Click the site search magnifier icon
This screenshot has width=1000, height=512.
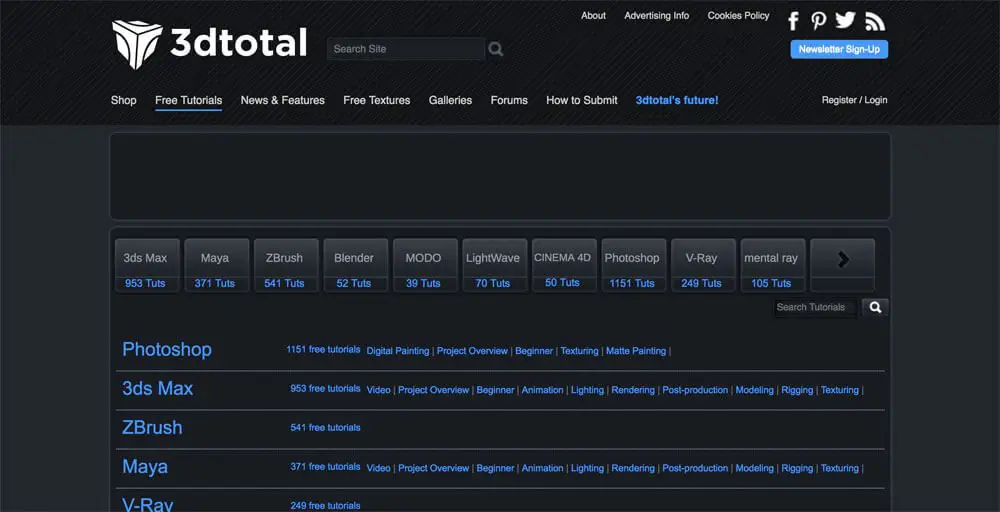point(496,48)
